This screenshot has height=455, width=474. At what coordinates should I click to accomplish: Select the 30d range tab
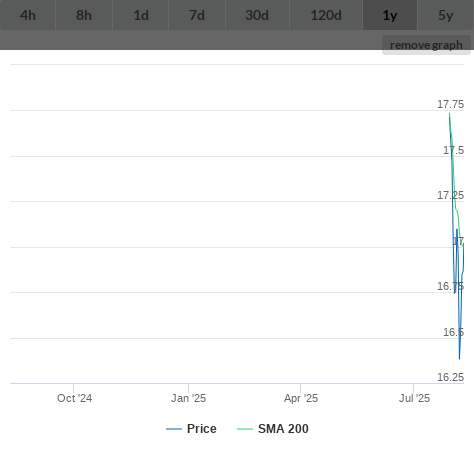coord(257,15)
